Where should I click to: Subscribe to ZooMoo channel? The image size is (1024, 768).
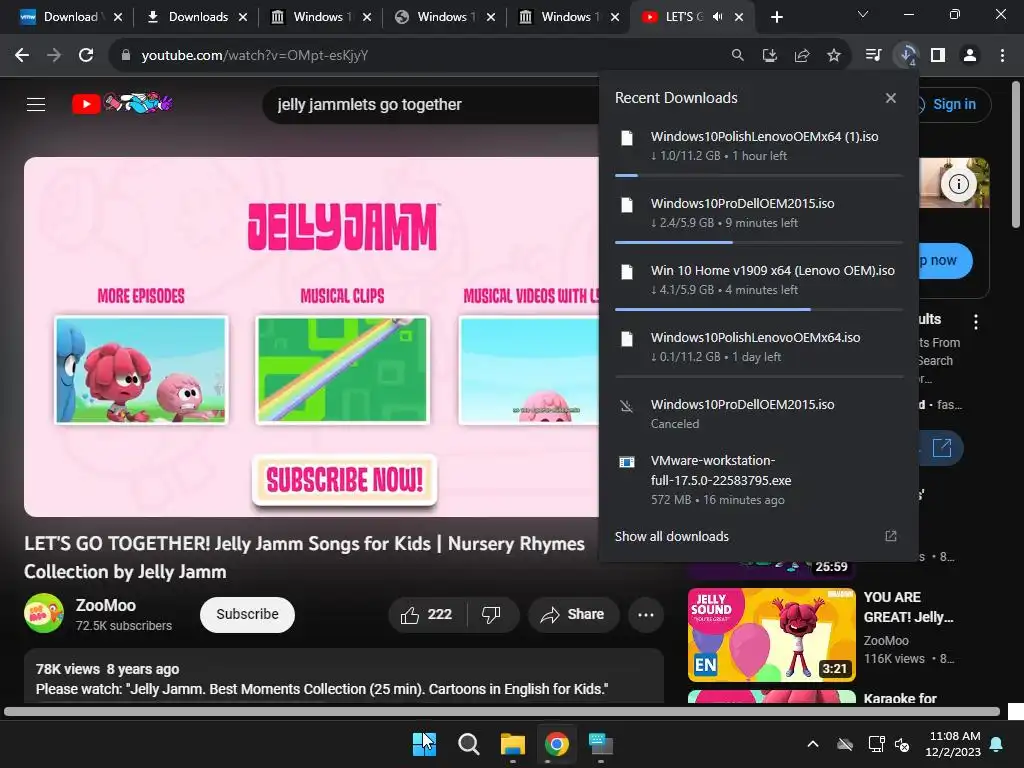click(248, 615)
